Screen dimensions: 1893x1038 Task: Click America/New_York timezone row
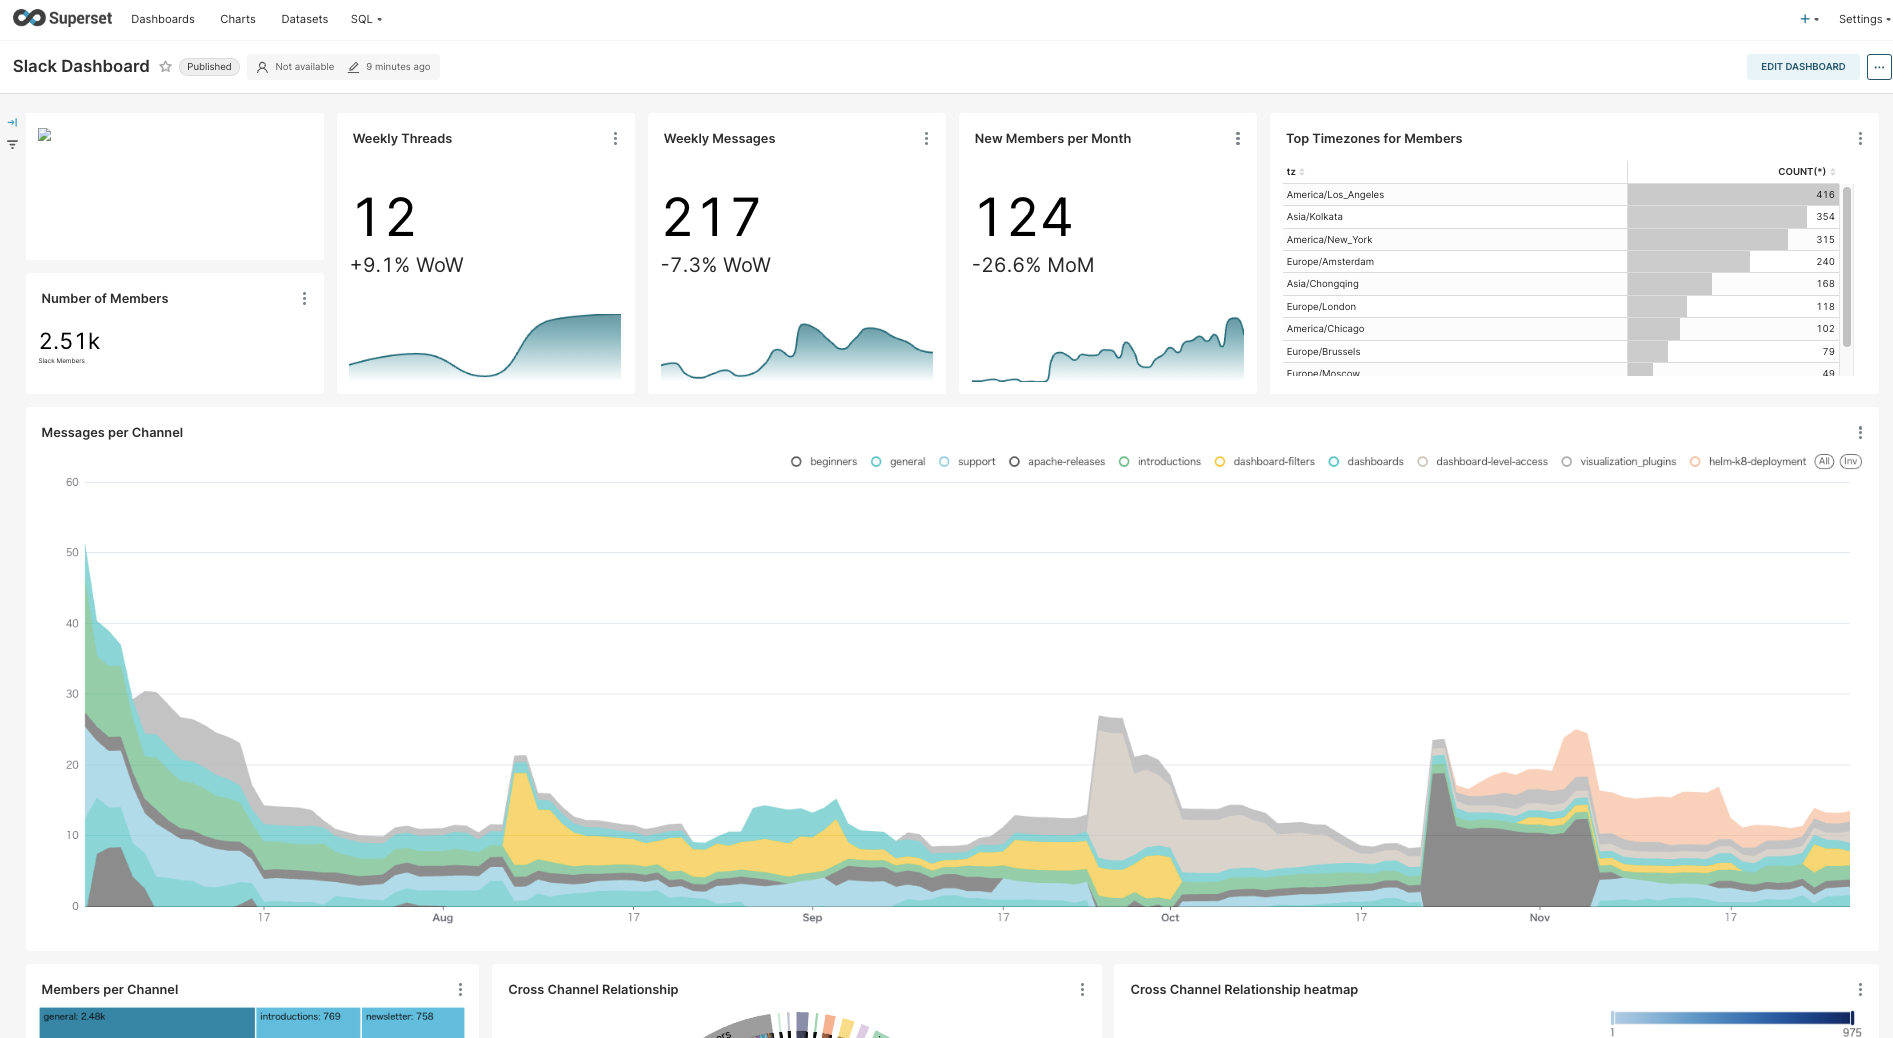(1561, 240)
